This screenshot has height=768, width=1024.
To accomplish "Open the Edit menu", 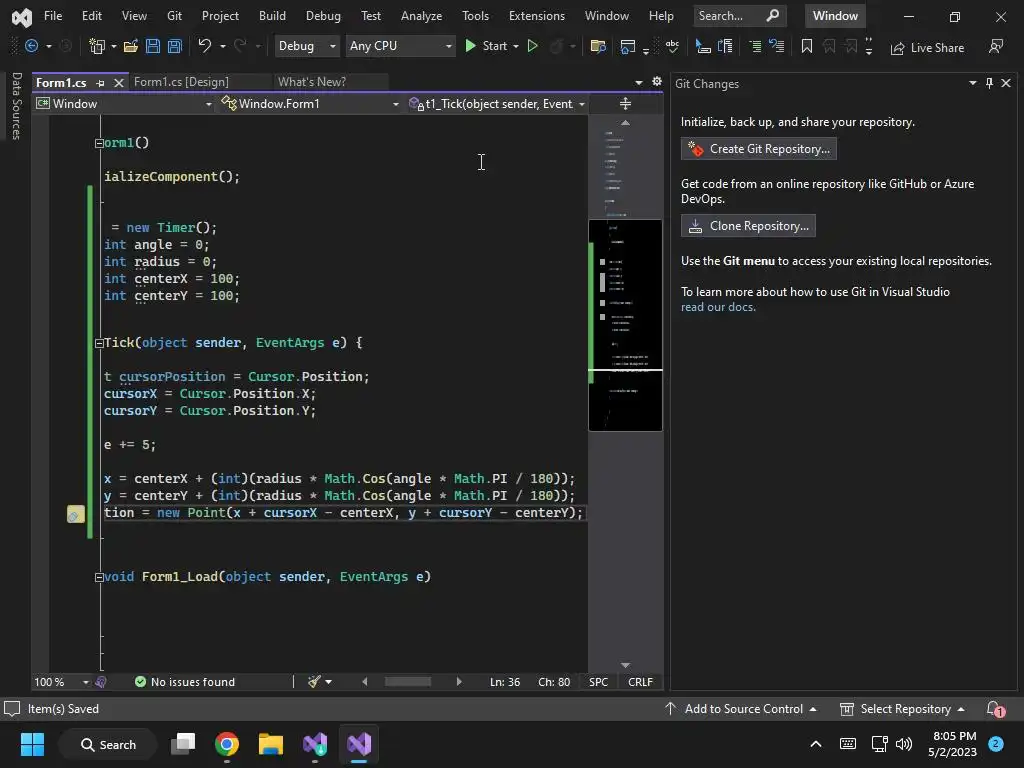I will pyautogui.click(x=91, y=16).
